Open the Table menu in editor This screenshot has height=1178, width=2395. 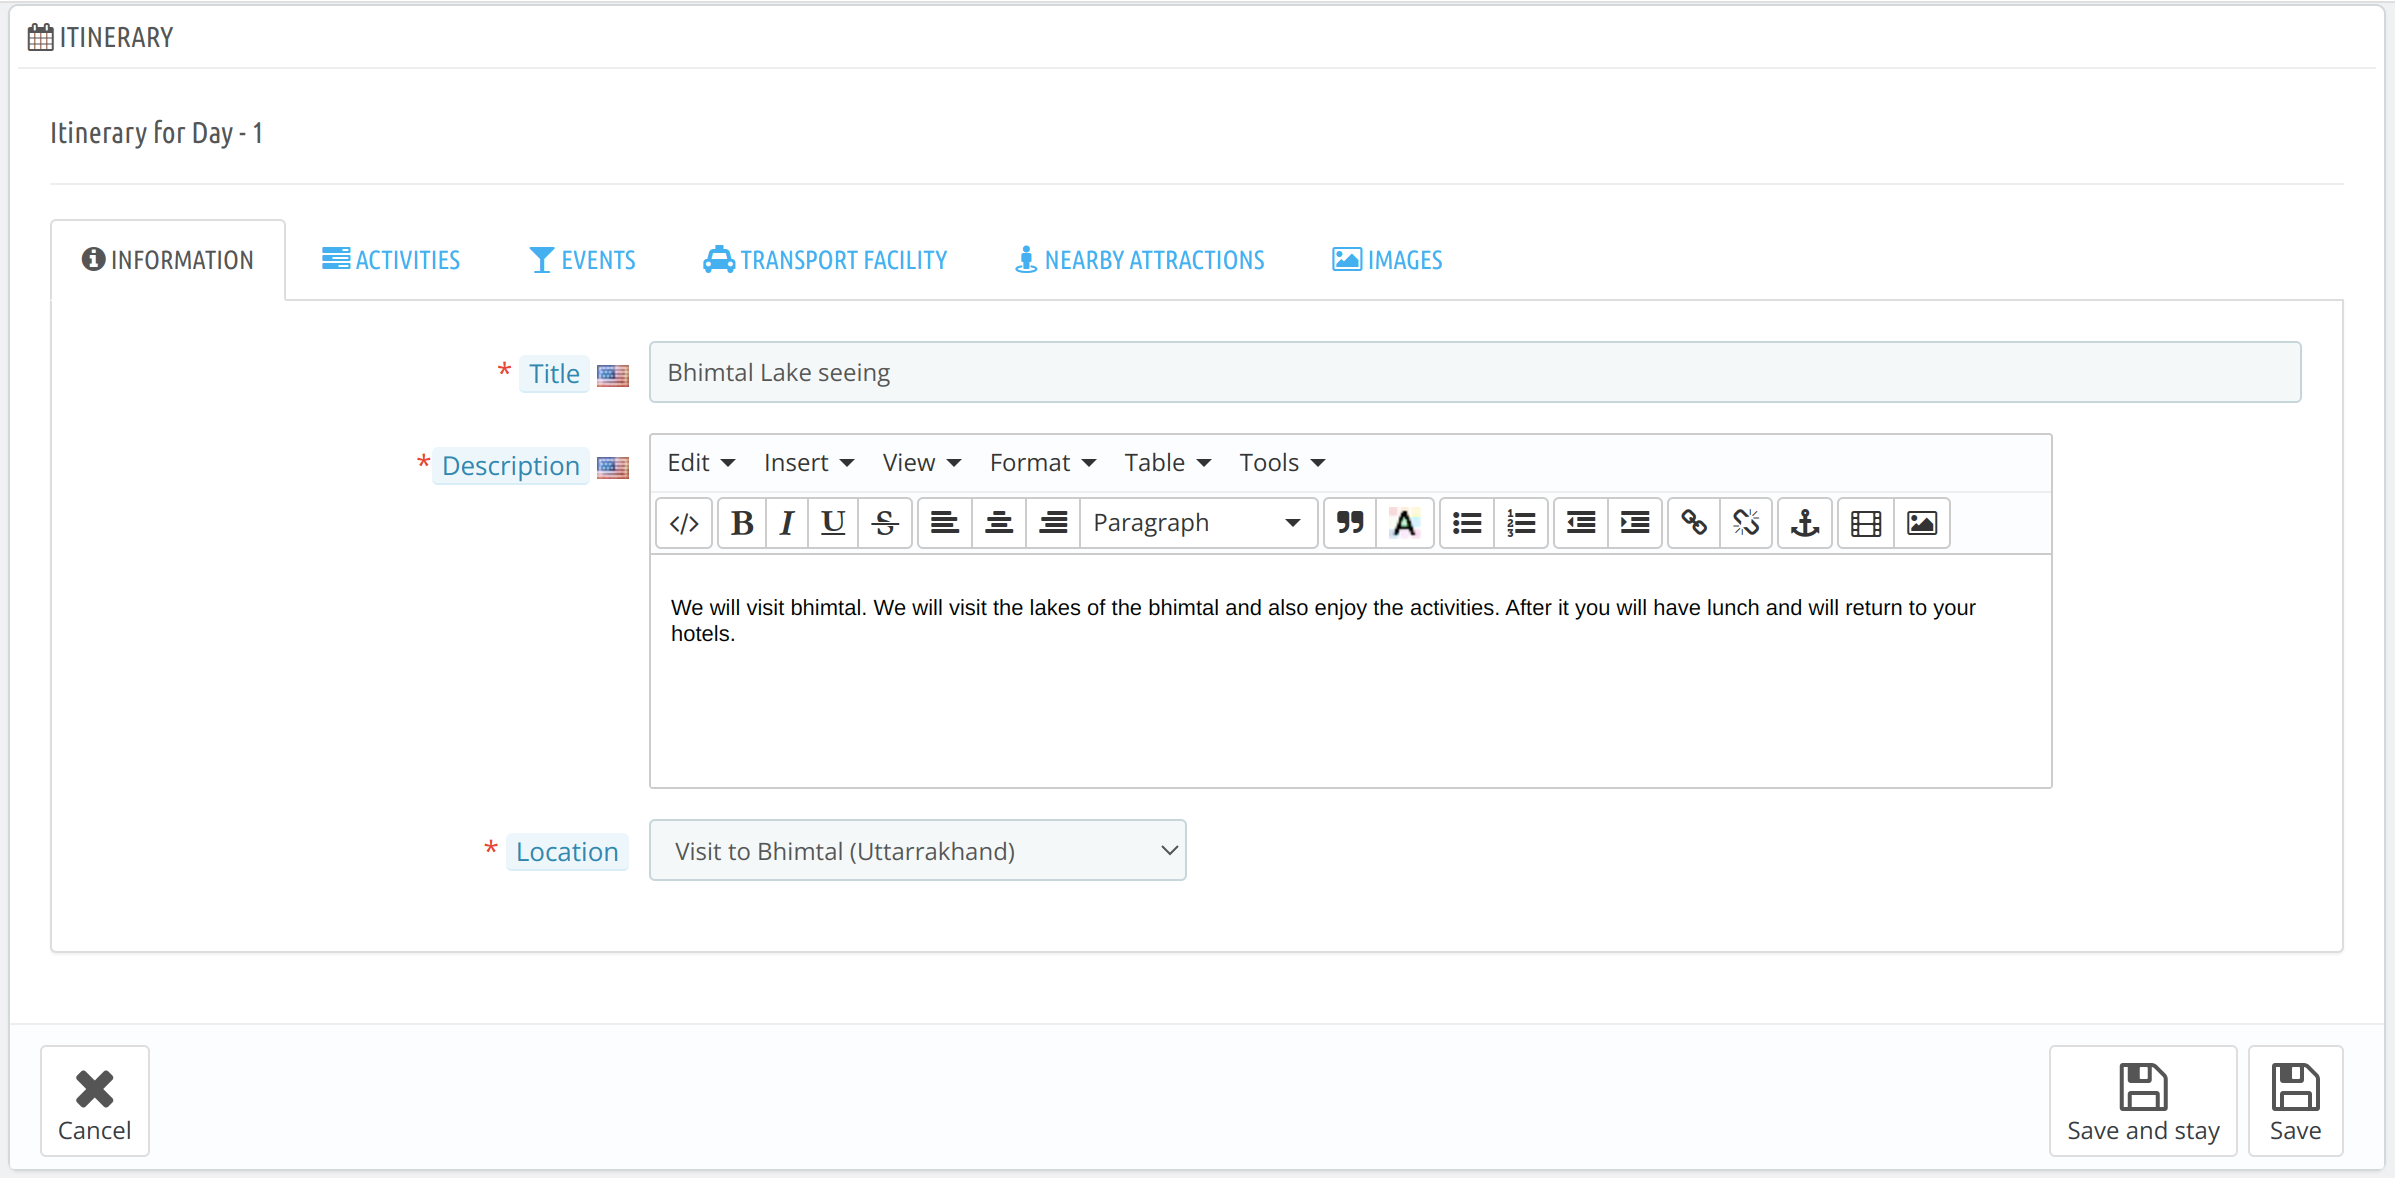pos(1167,463)
